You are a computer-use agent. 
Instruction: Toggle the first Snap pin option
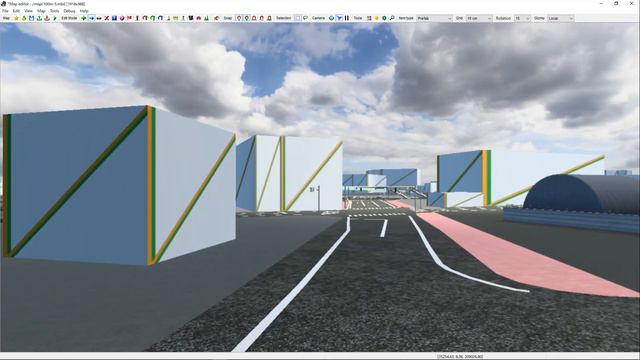239,18
